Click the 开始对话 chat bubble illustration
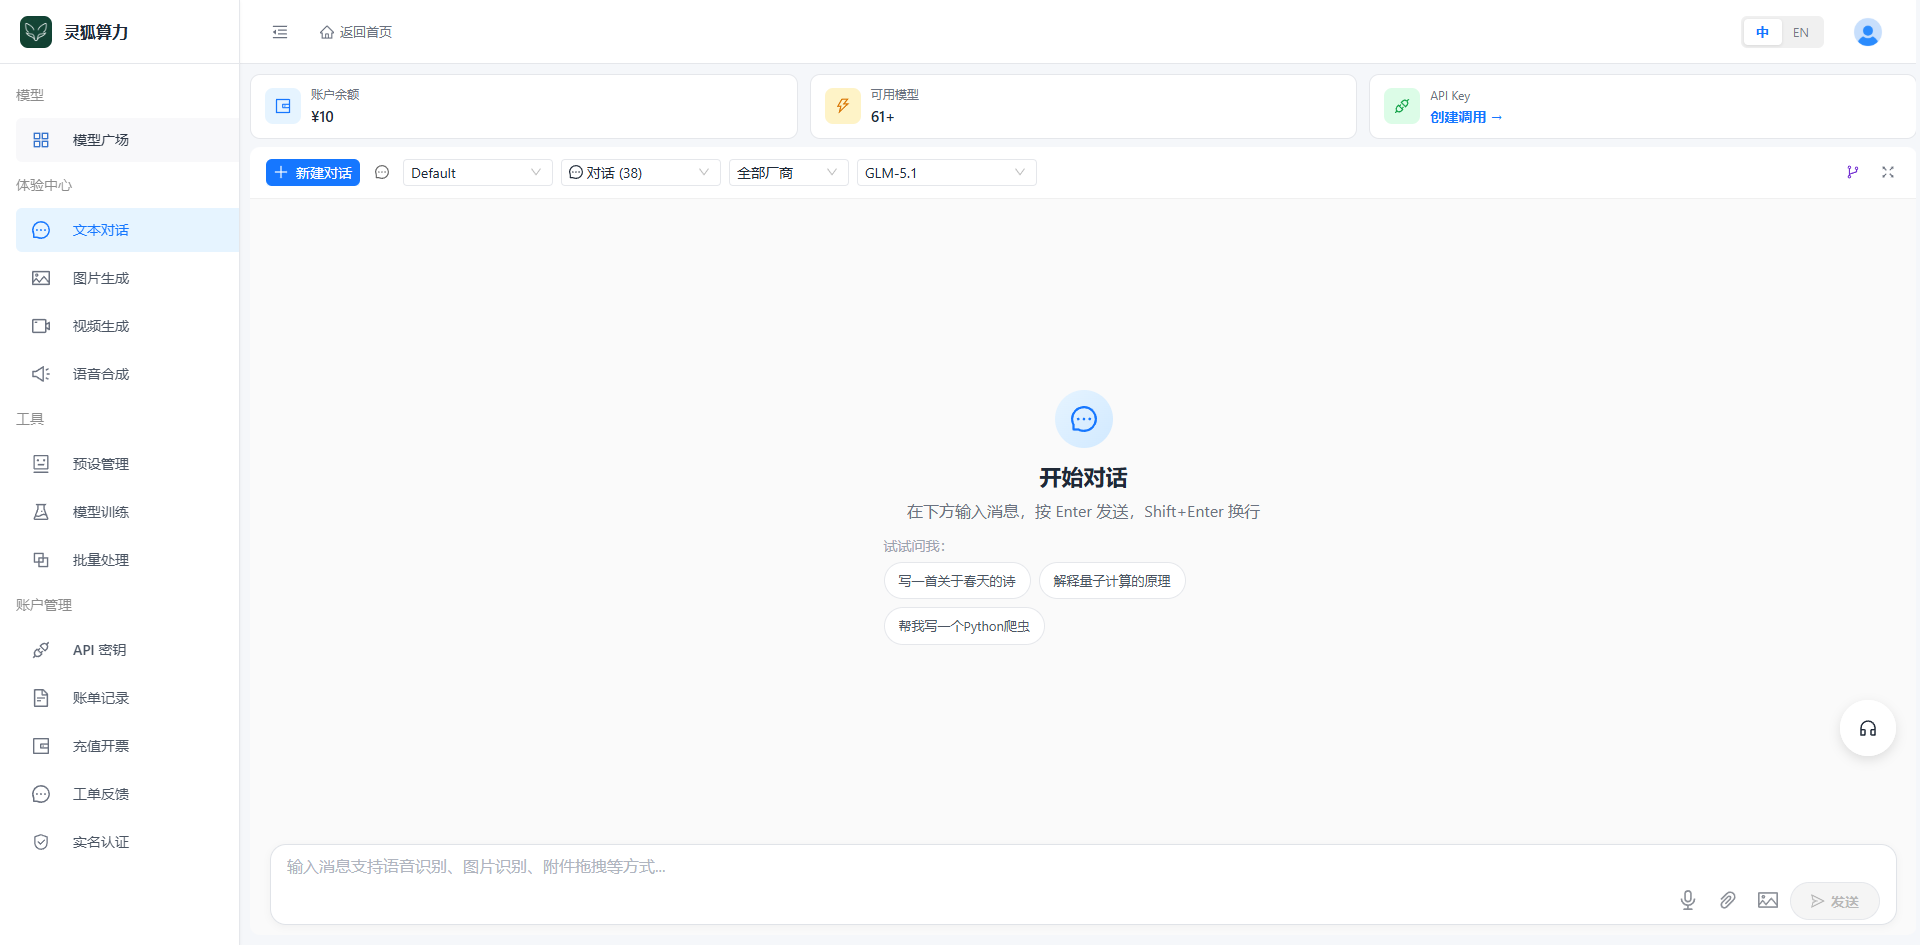This screenshot has width=1920, height=945. 1084,419
